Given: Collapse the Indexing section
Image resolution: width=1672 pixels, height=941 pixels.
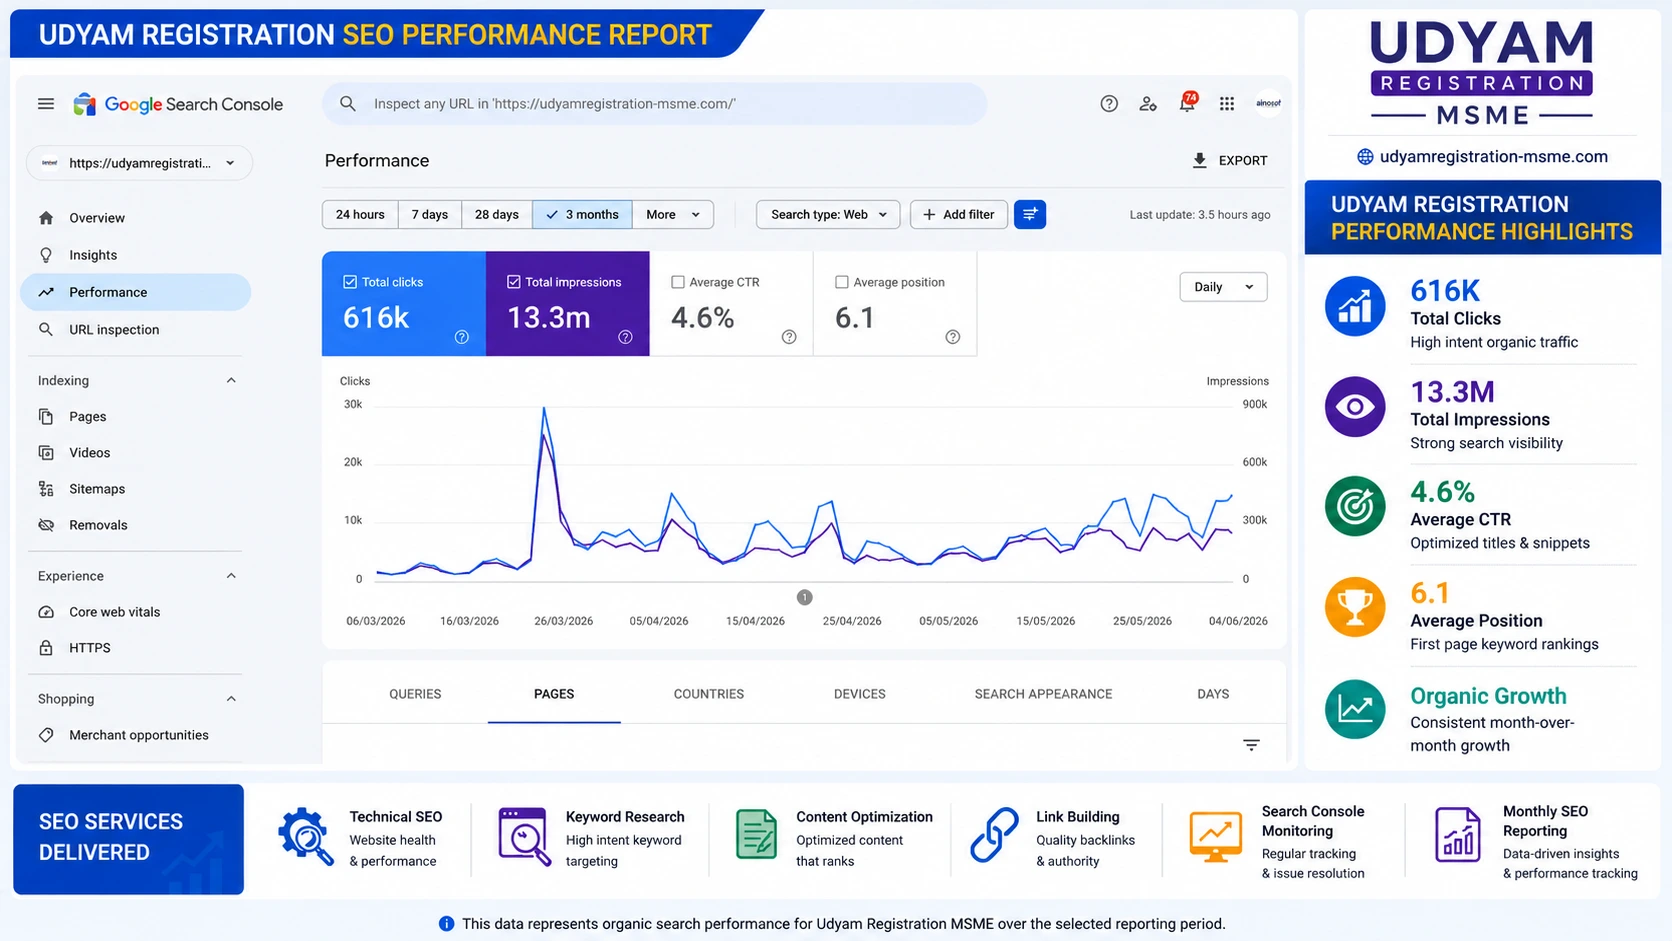Looking at the screenshot, I should [231, 380].
